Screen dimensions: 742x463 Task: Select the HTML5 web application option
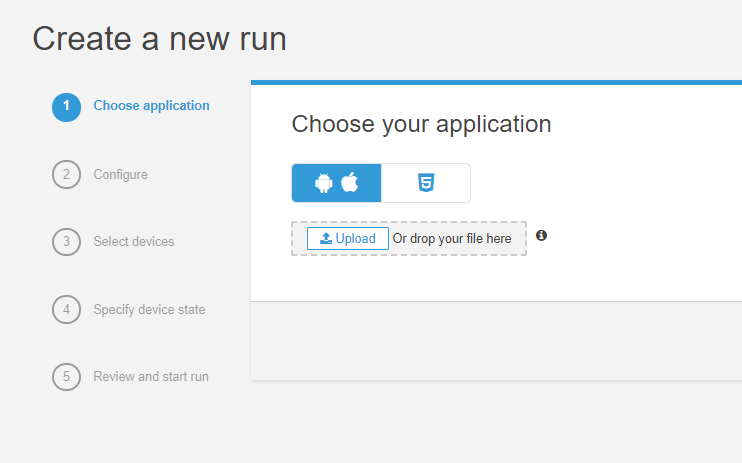coord(425,183)
